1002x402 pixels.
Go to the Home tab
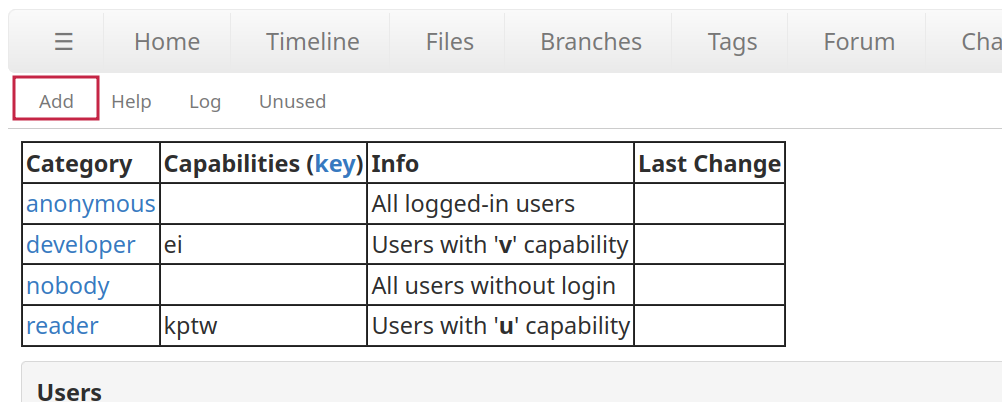(167, 42)
